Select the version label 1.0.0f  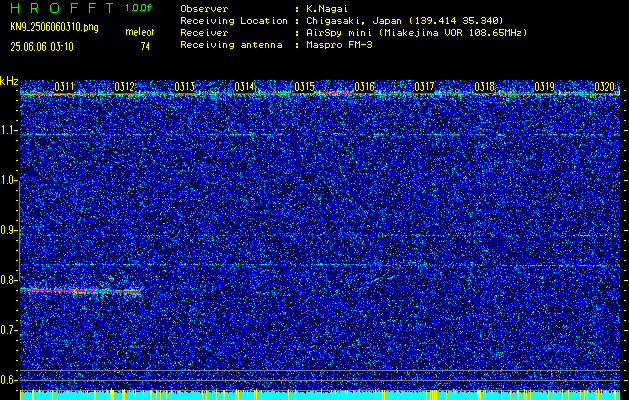point(138,8)
